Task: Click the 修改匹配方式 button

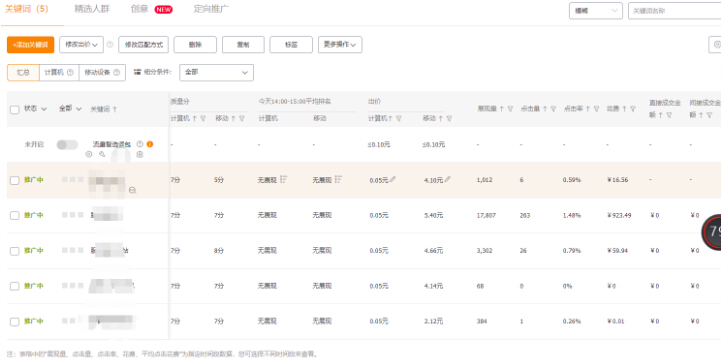Action: click(x=143, y=45)
